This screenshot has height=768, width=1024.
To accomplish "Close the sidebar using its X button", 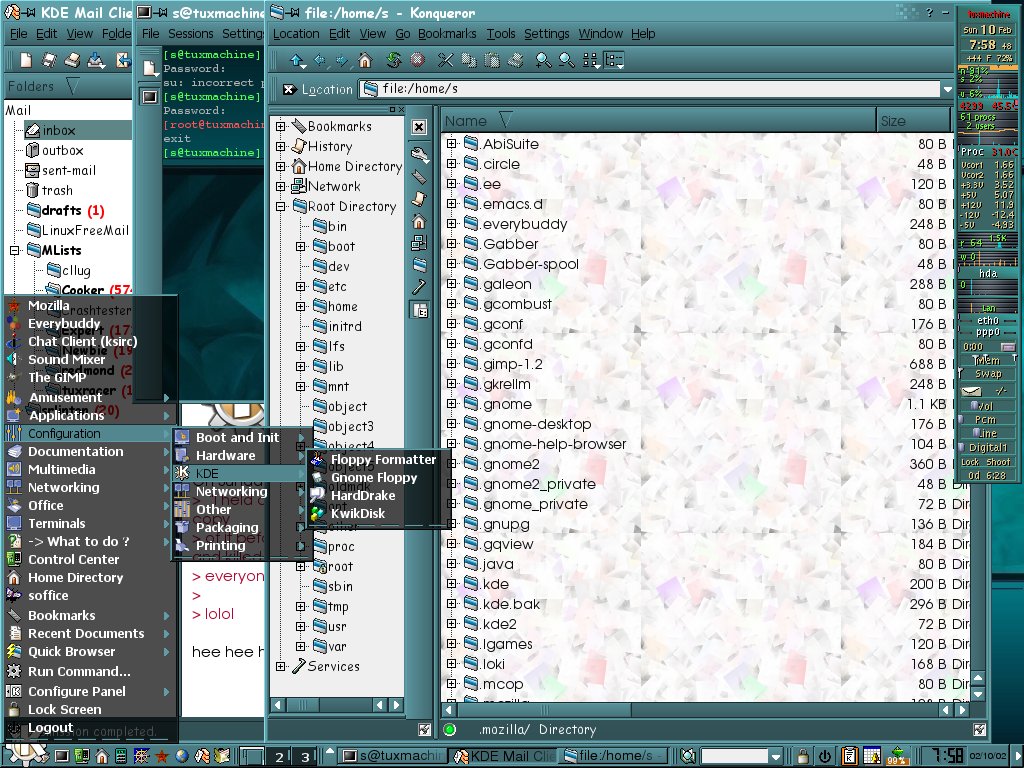I will click(419, 127).
